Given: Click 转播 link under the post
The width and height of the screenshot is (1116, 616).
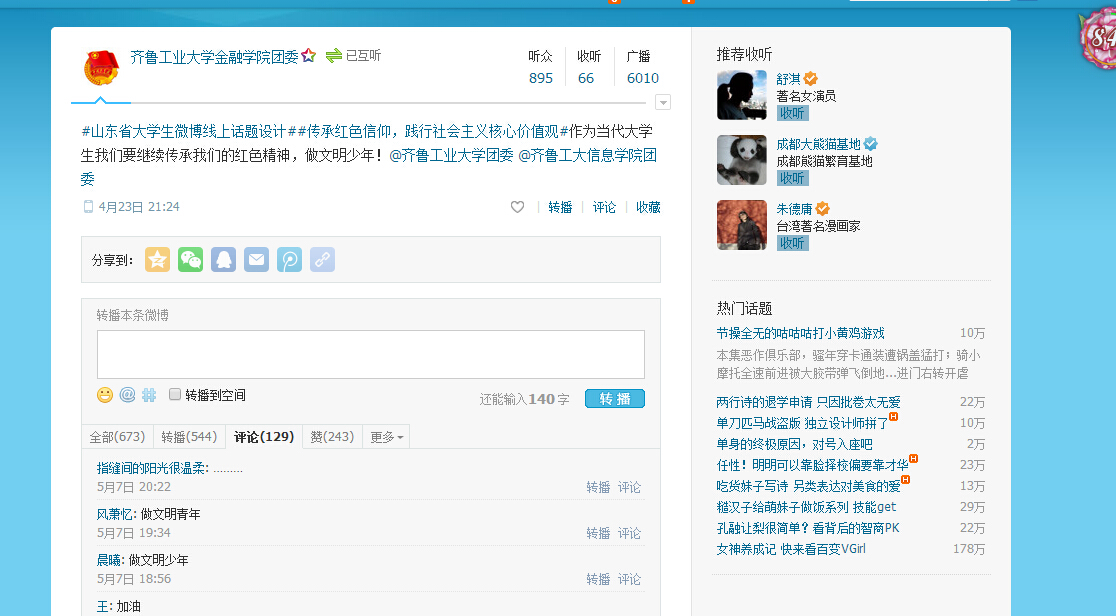Looking at the screenshot, I should point(560,207).
